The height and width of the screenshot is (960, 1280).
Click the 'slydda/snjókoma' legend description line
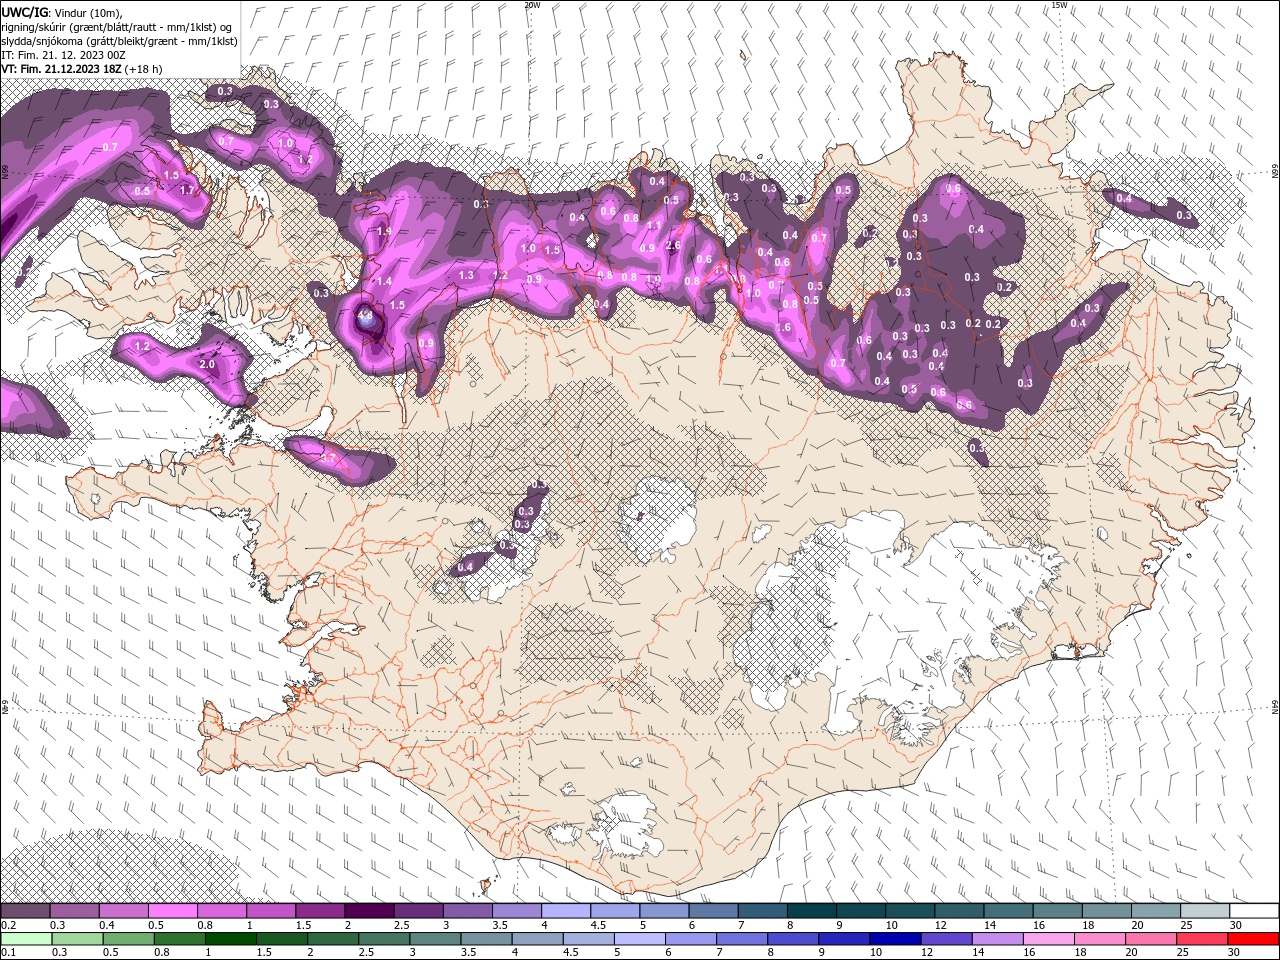(x=119, y=41)
